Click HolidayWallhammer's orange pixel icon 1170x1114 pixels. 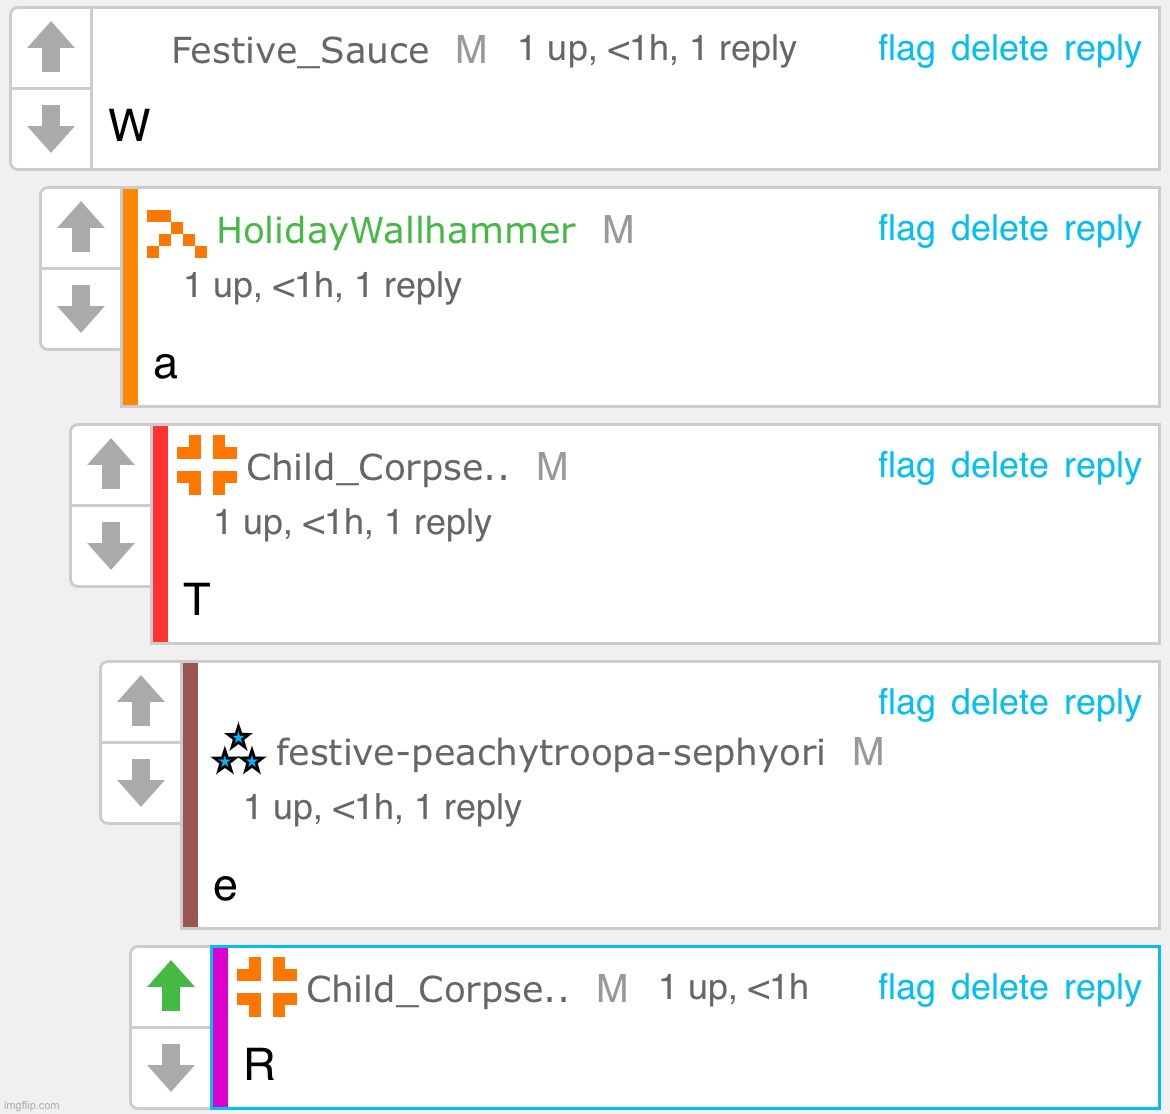(x=176, y=233)
